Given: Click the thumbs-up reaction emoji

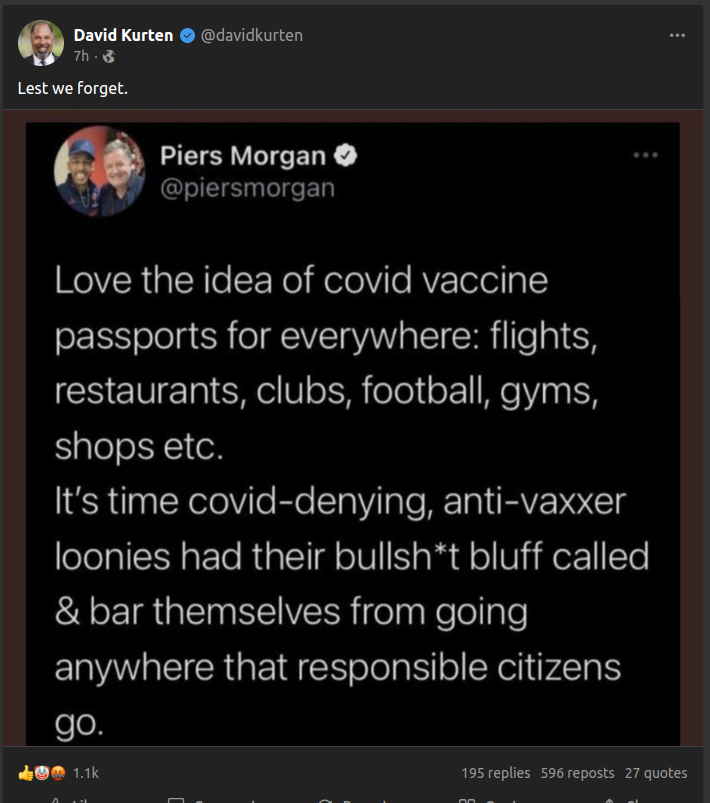Looking at the screenshot, I should tap(25, 772).
